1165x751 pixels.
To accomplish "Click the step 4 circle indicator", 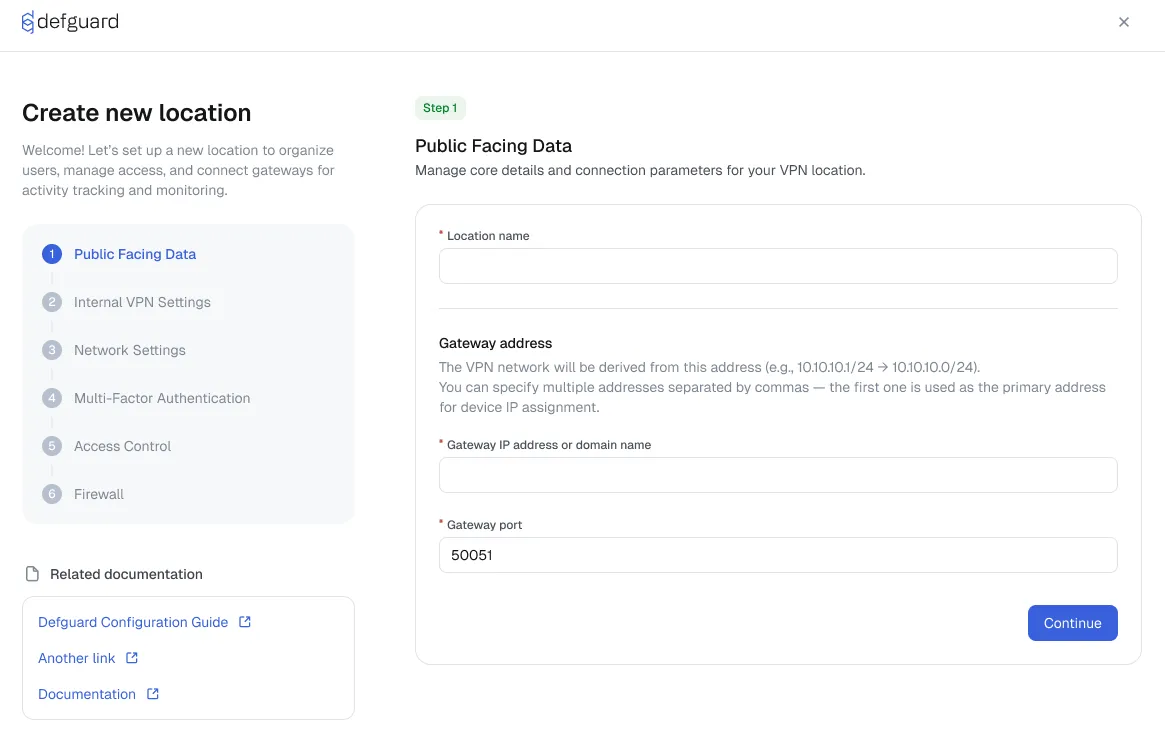I will click(52, 398).
